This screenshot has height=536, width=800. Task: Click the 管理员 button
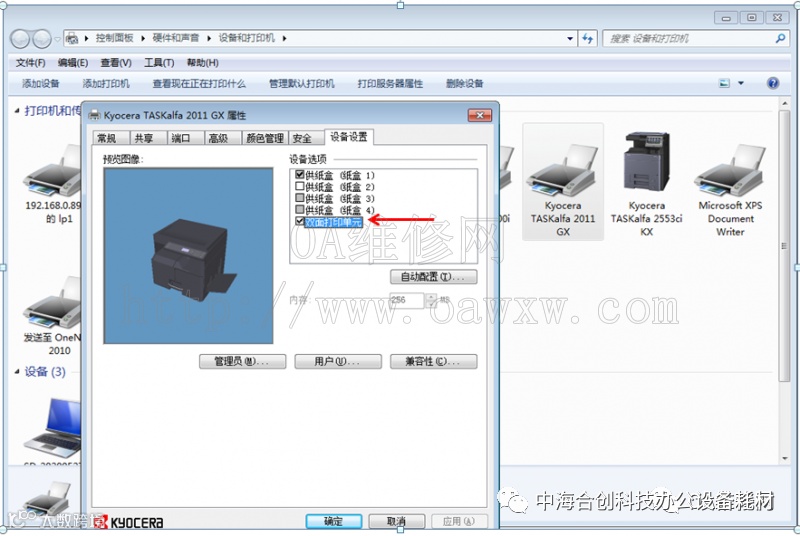242,362
